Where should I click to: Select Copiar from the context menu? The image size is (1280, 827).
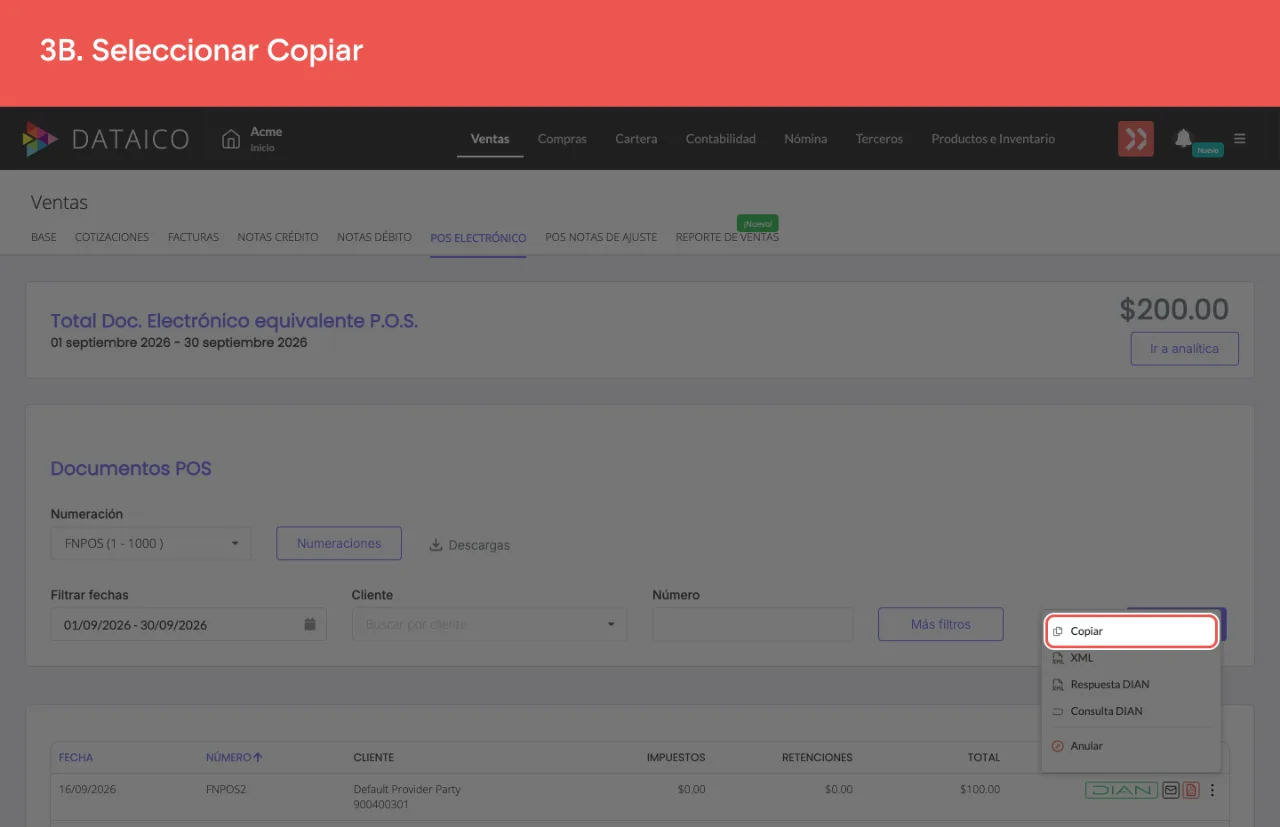pos(1131,631)
